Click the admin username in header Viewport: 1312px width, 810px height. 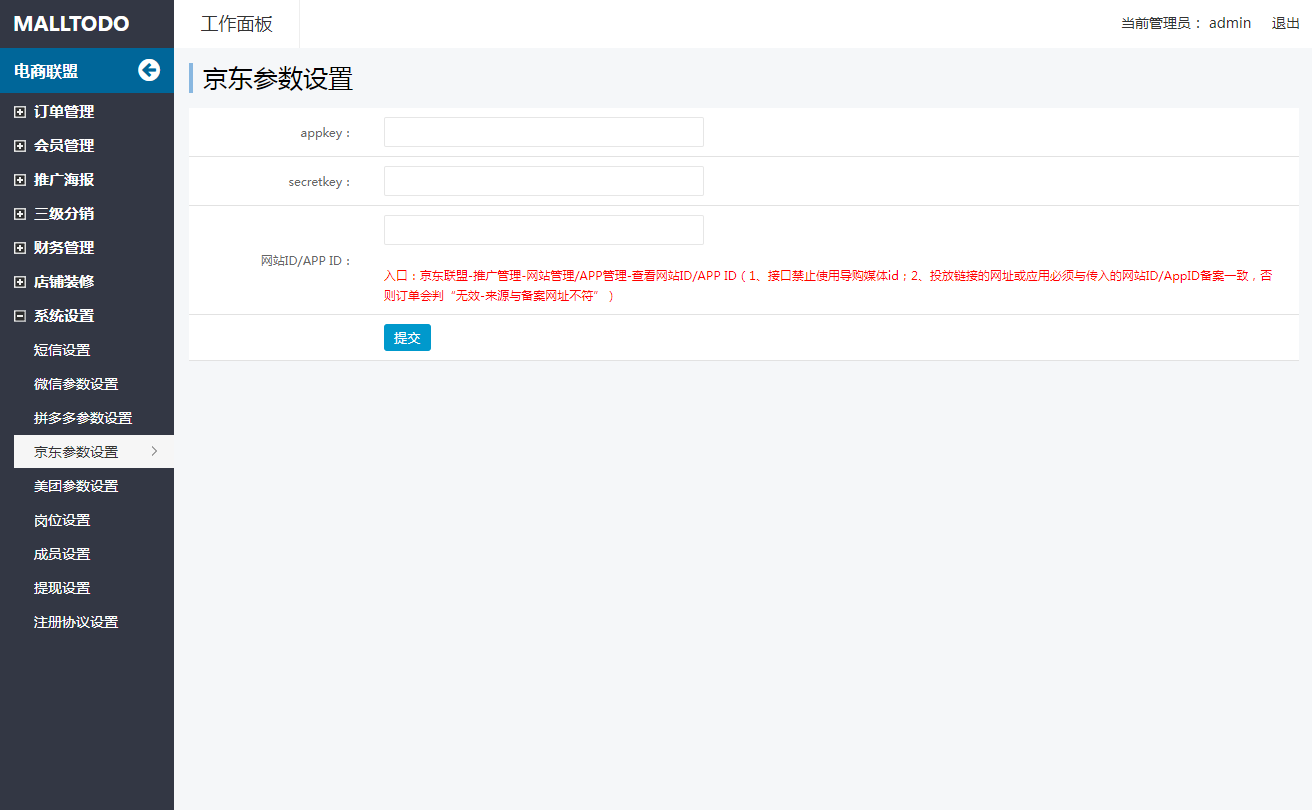click(x=1230, y=23)
